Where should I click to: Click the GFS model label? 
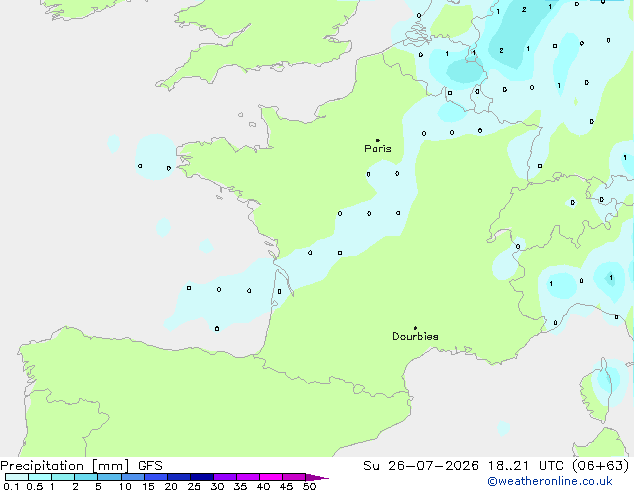[150, 466]
